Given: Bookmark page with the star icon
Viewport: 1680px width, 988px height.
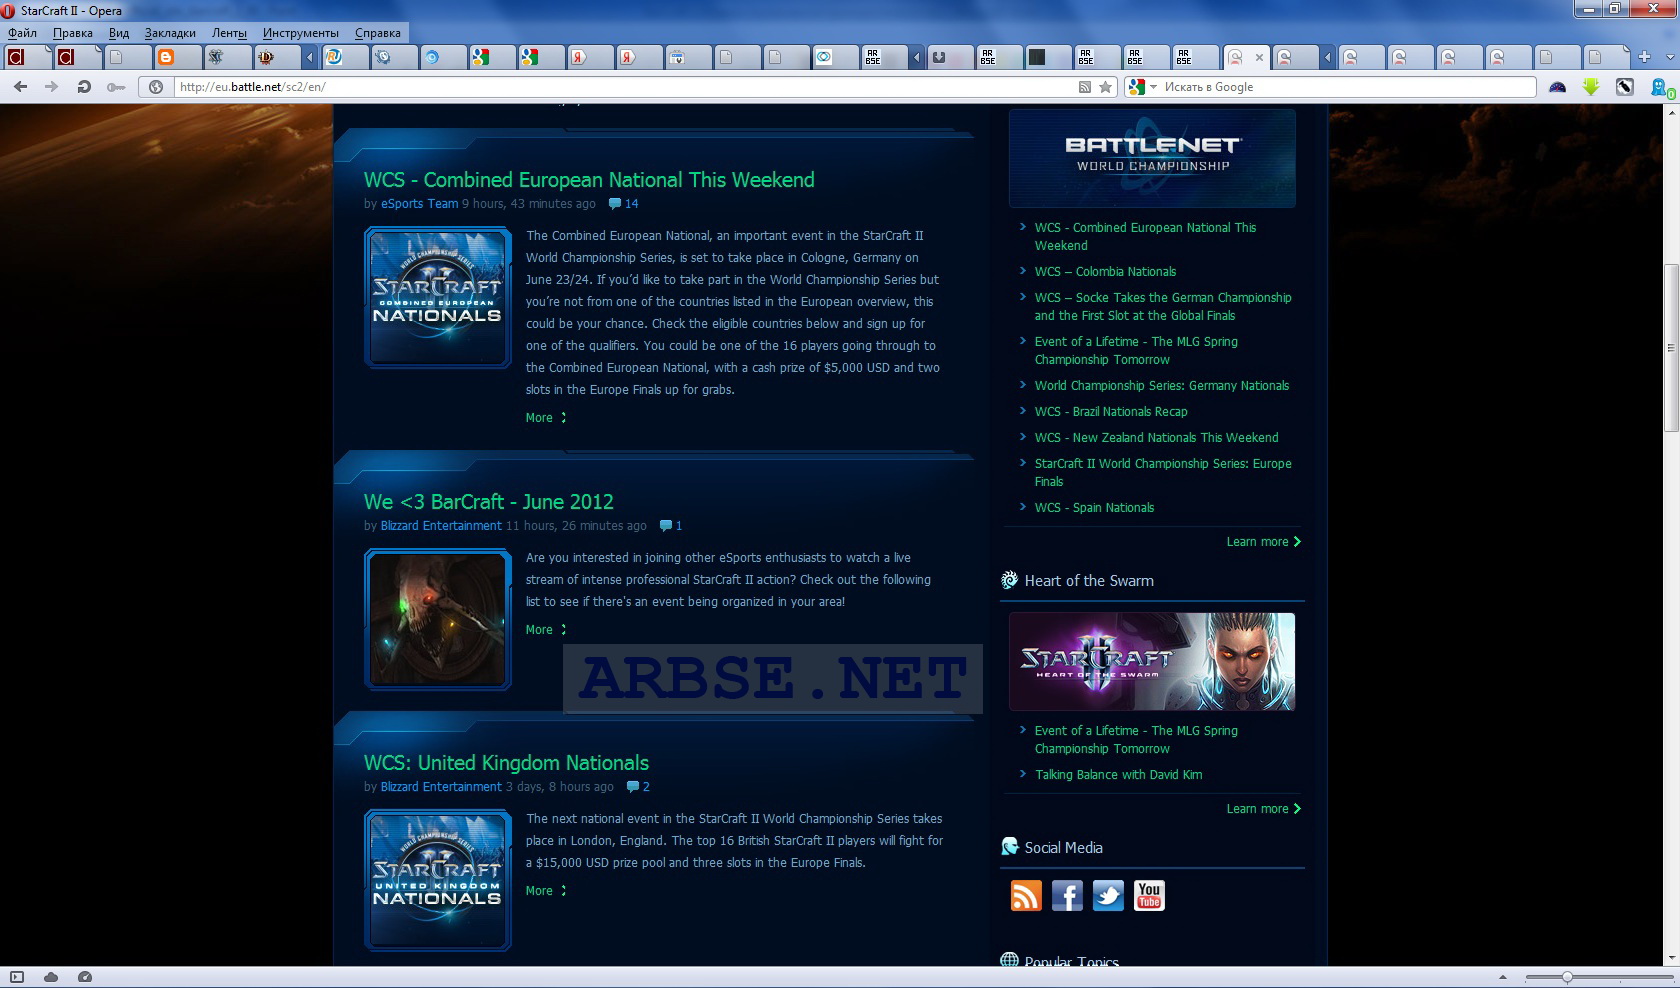Looking at the screenshot, I should click(1105, 87).
